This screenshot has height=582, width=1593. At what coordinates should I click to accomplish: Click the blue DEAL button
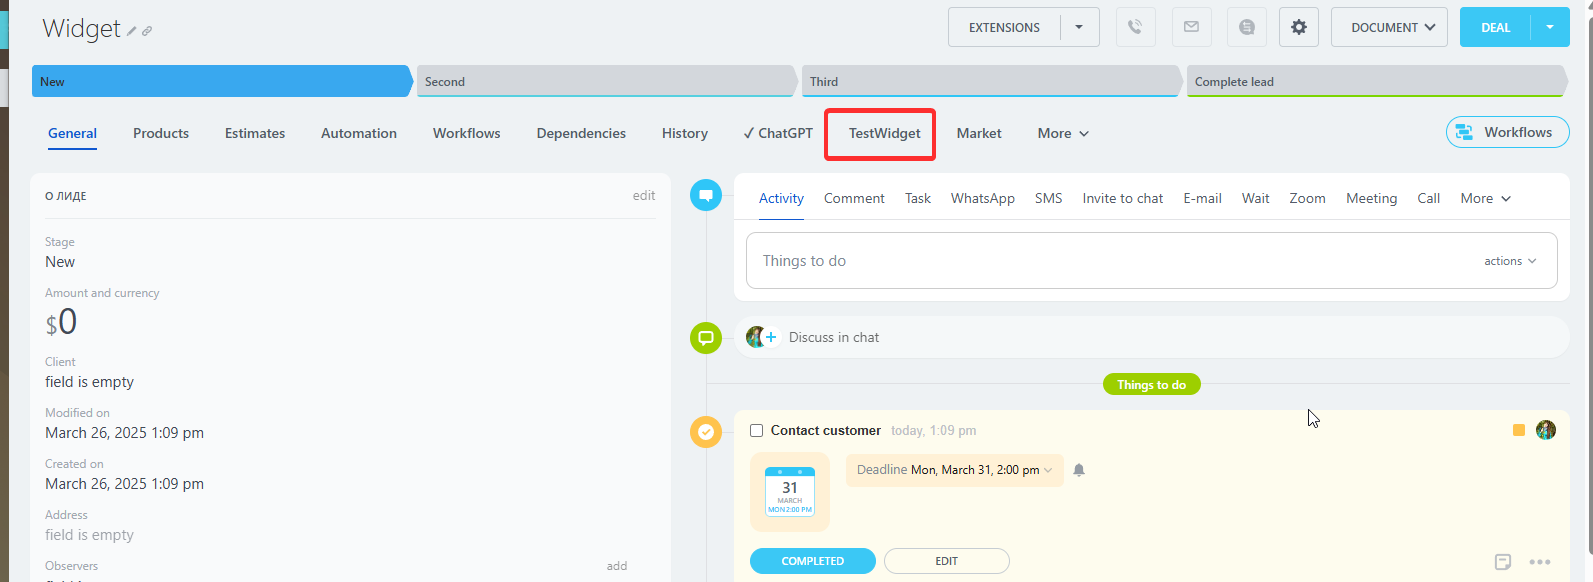[1495, 27]
